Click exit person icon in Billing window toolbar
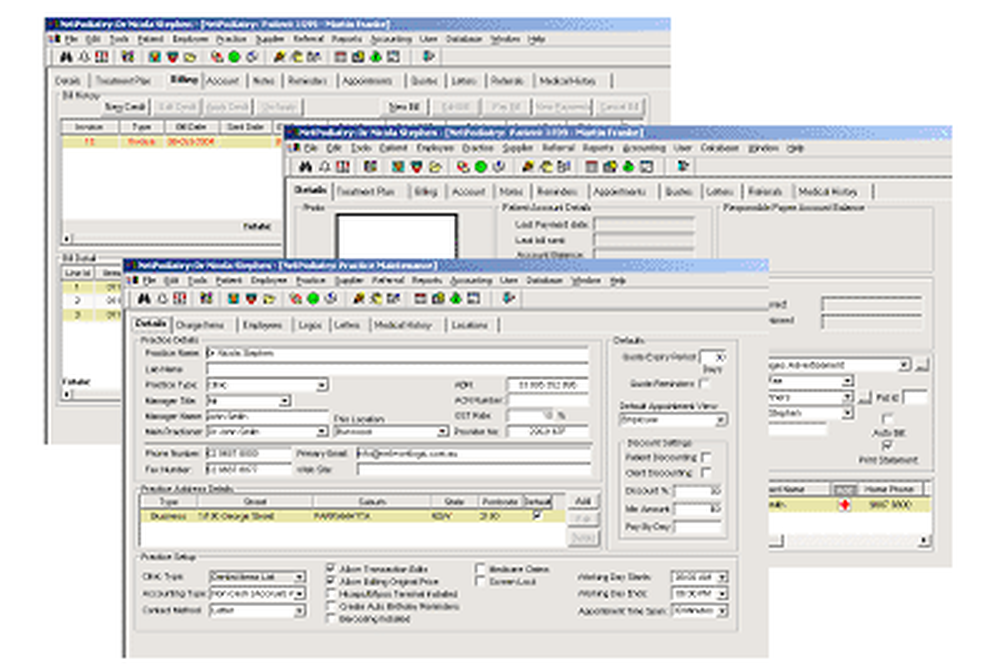The height and width of the screenshot is (668, 1000). click(x=429, y=57)
